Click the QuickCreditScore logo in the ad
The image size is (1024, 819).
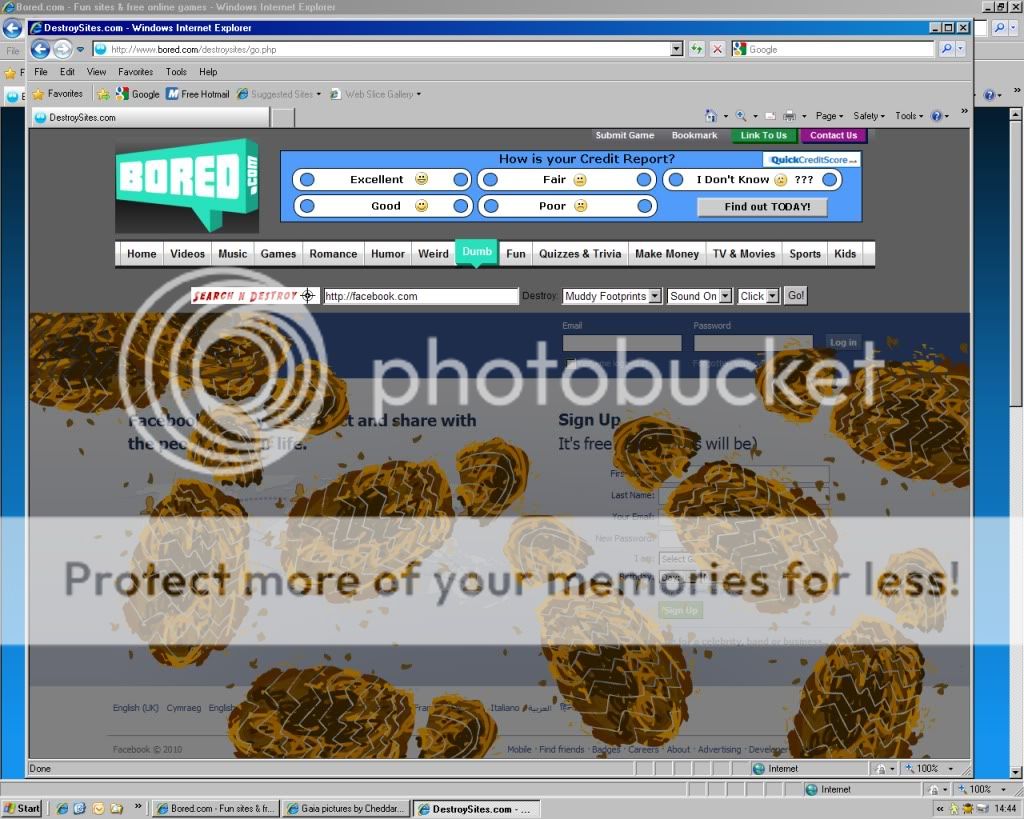(811, 159)
